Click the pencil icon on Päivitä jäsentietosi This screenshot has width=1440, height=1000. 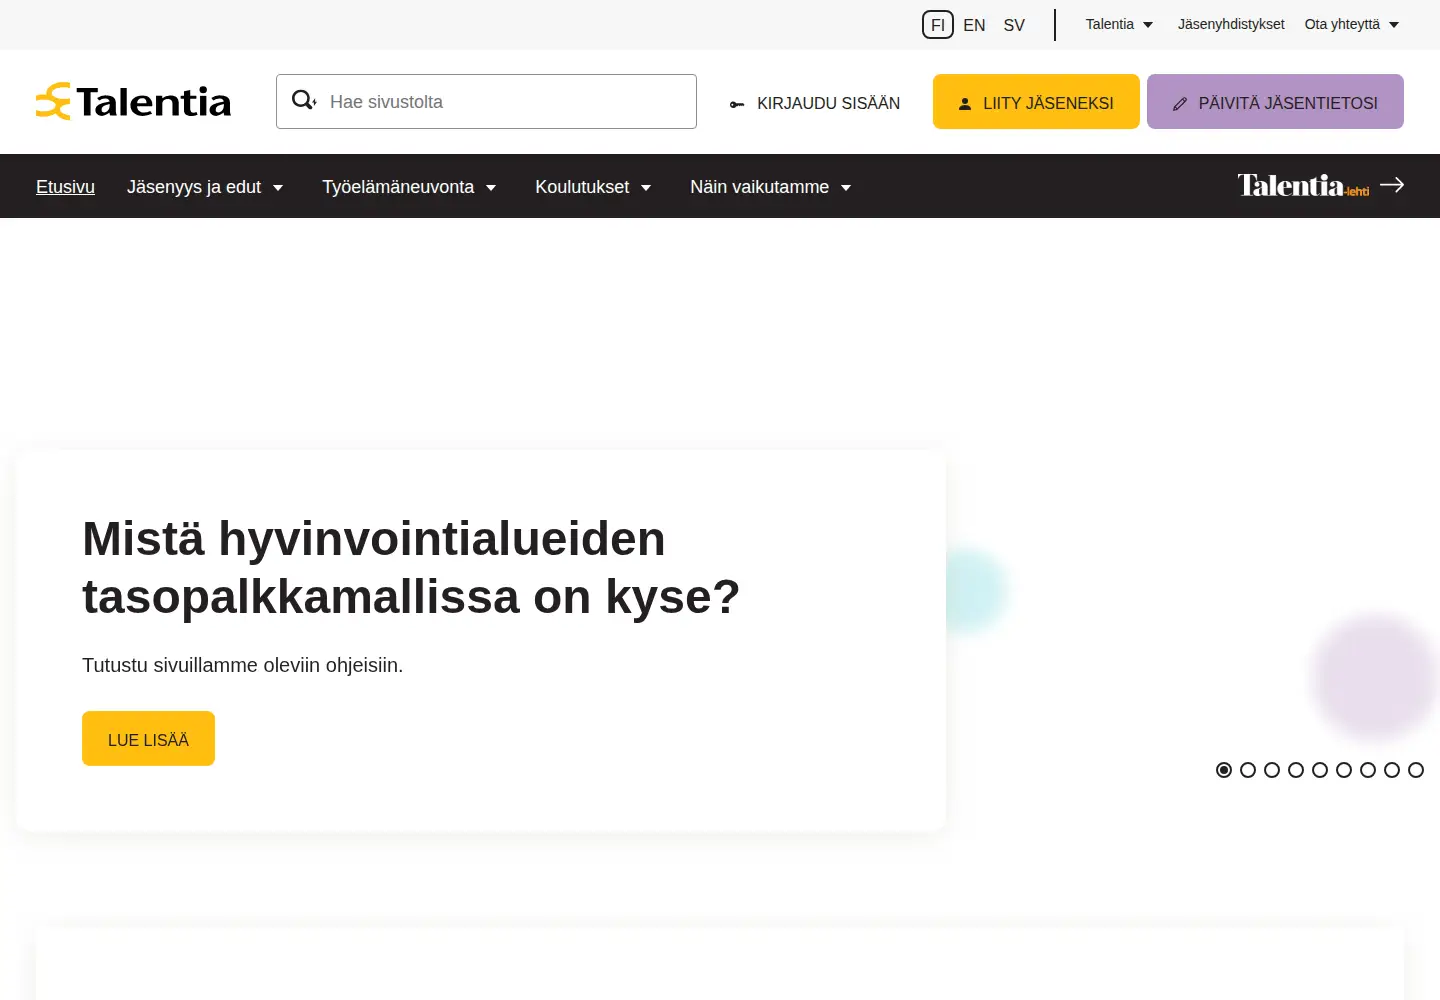click(1180, 103)
